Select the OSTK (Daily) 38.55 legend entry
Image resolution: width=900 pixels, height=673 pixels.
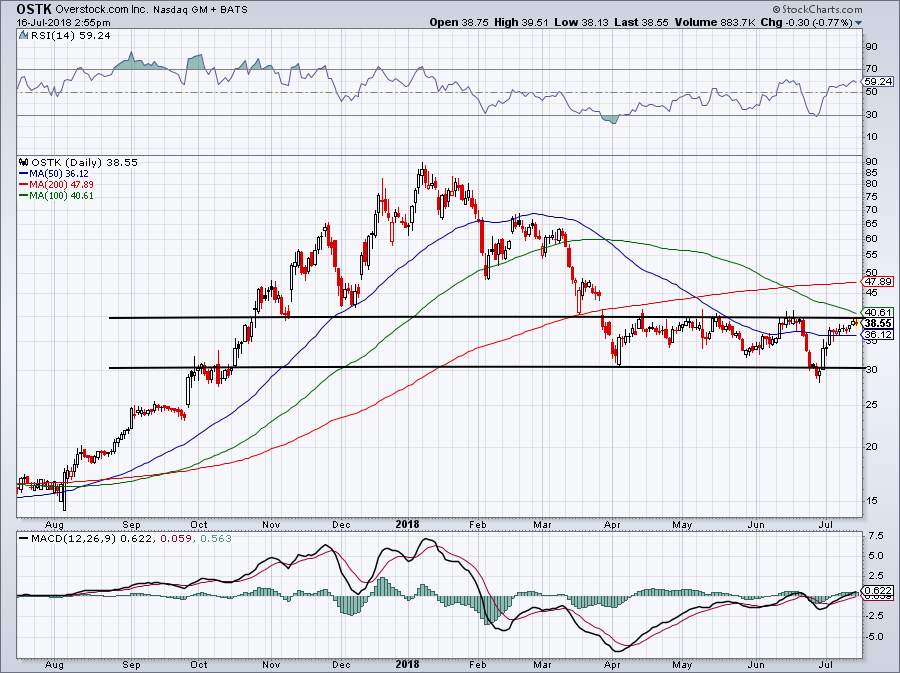[84, 163]
